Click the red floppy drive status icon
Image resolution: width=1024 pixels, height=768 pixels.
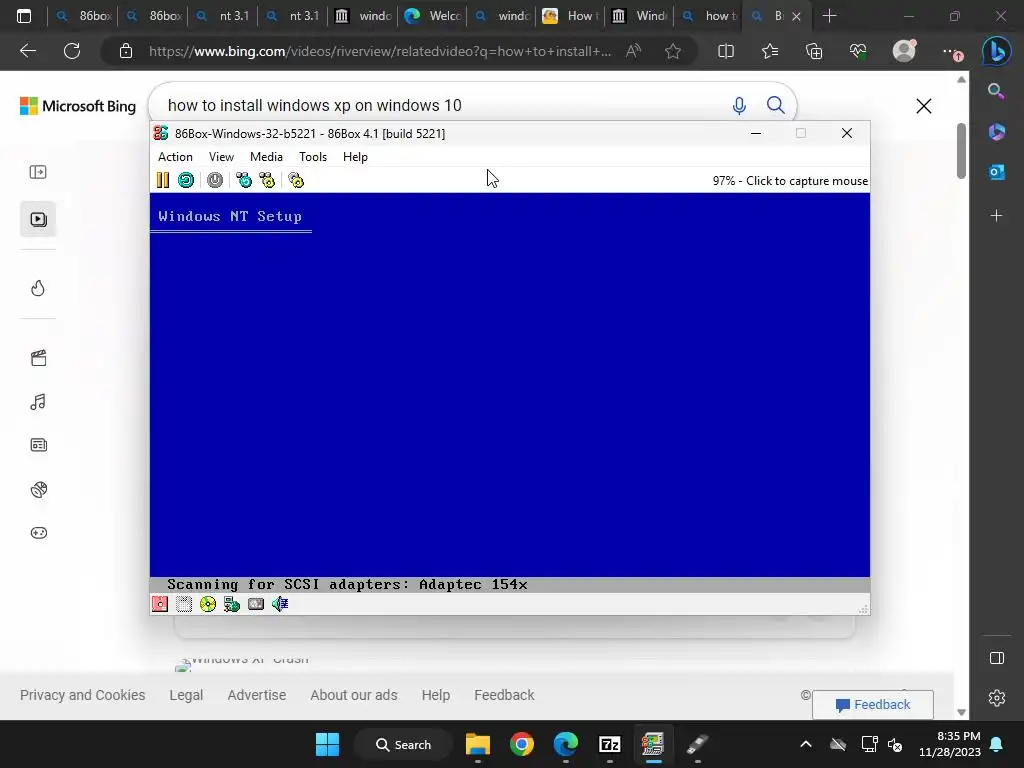point(160,604)
